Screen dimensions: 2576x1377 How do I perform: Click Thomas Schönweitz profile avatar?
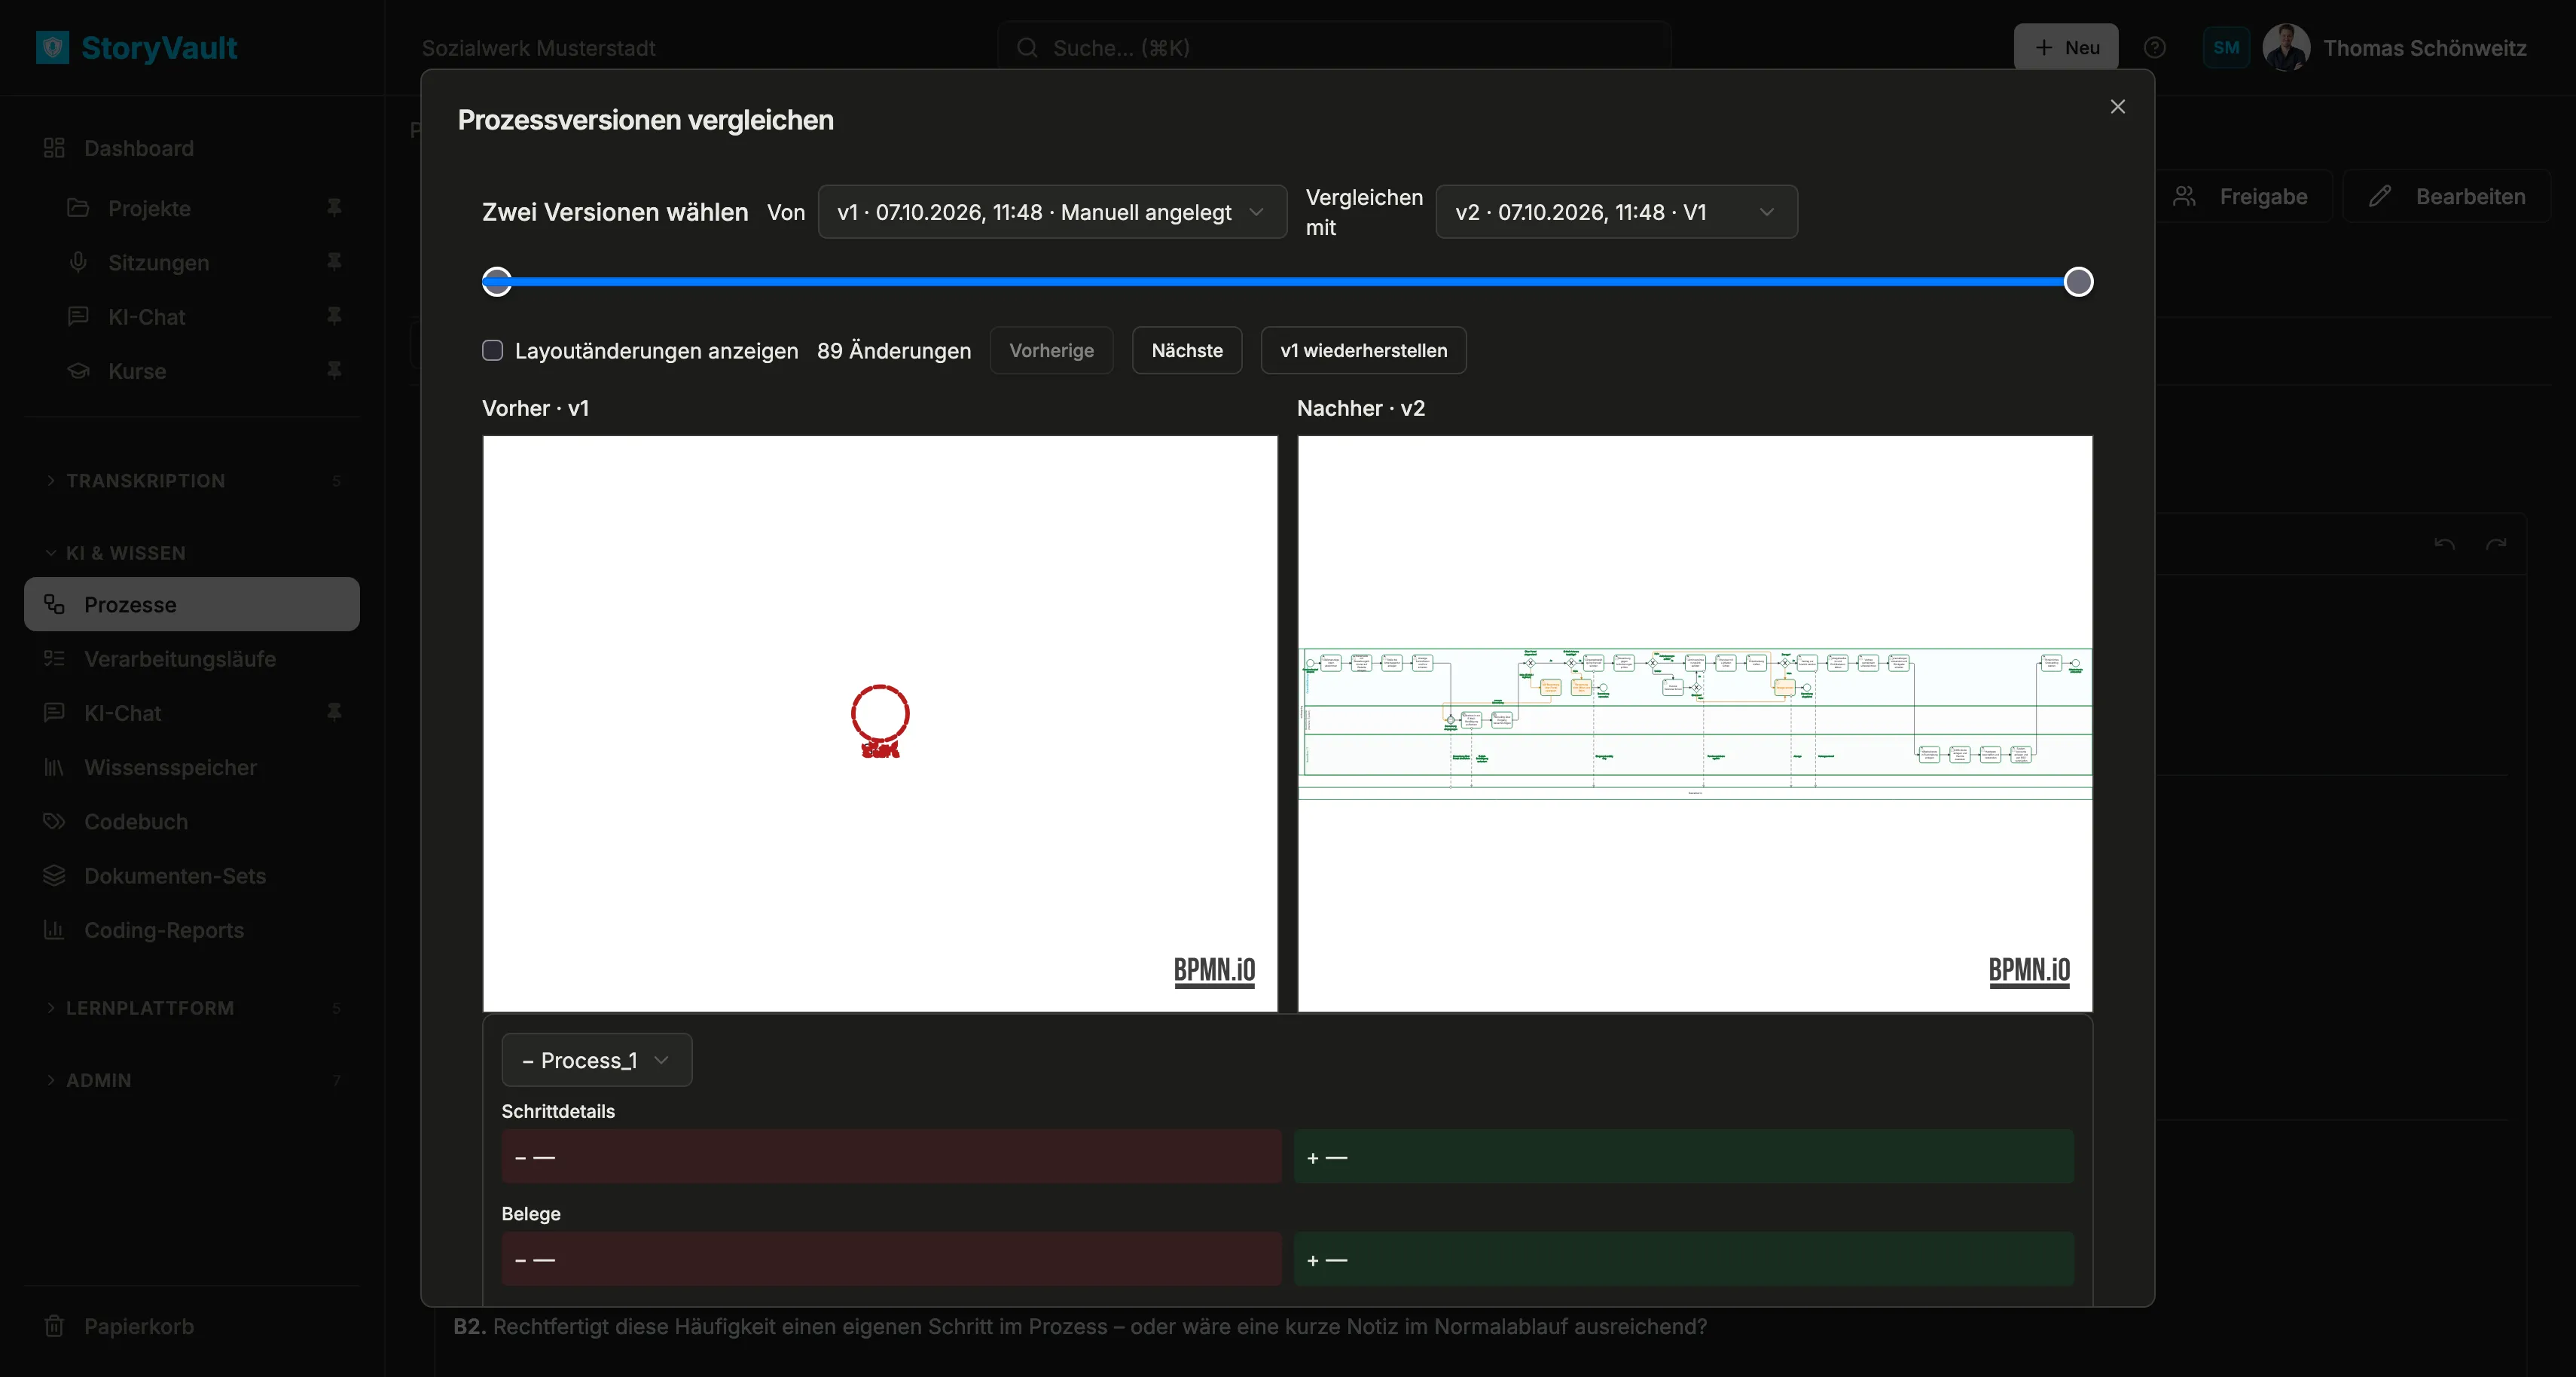coord(2286,47)
